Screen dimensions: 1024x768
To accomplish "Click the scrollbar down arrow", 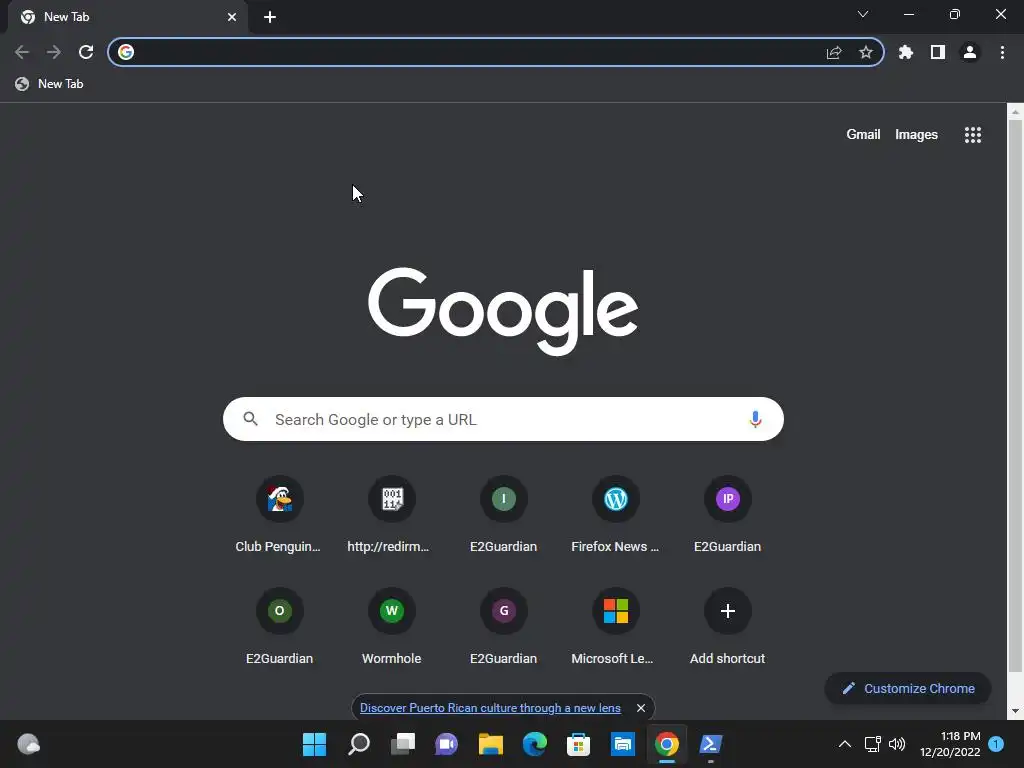I will (1015, 711).
